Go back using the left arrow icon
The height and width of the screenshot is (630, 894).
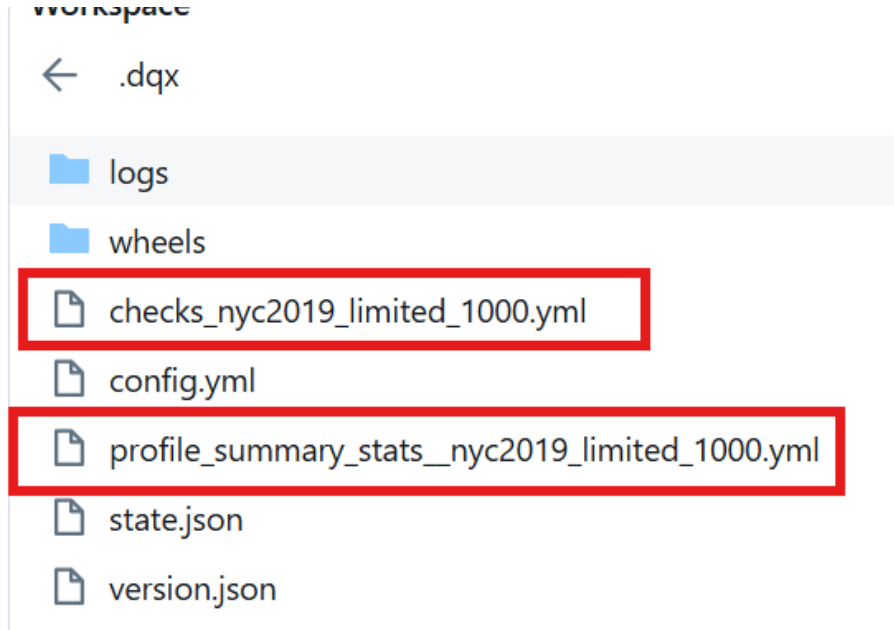click(x=60, y=75)
